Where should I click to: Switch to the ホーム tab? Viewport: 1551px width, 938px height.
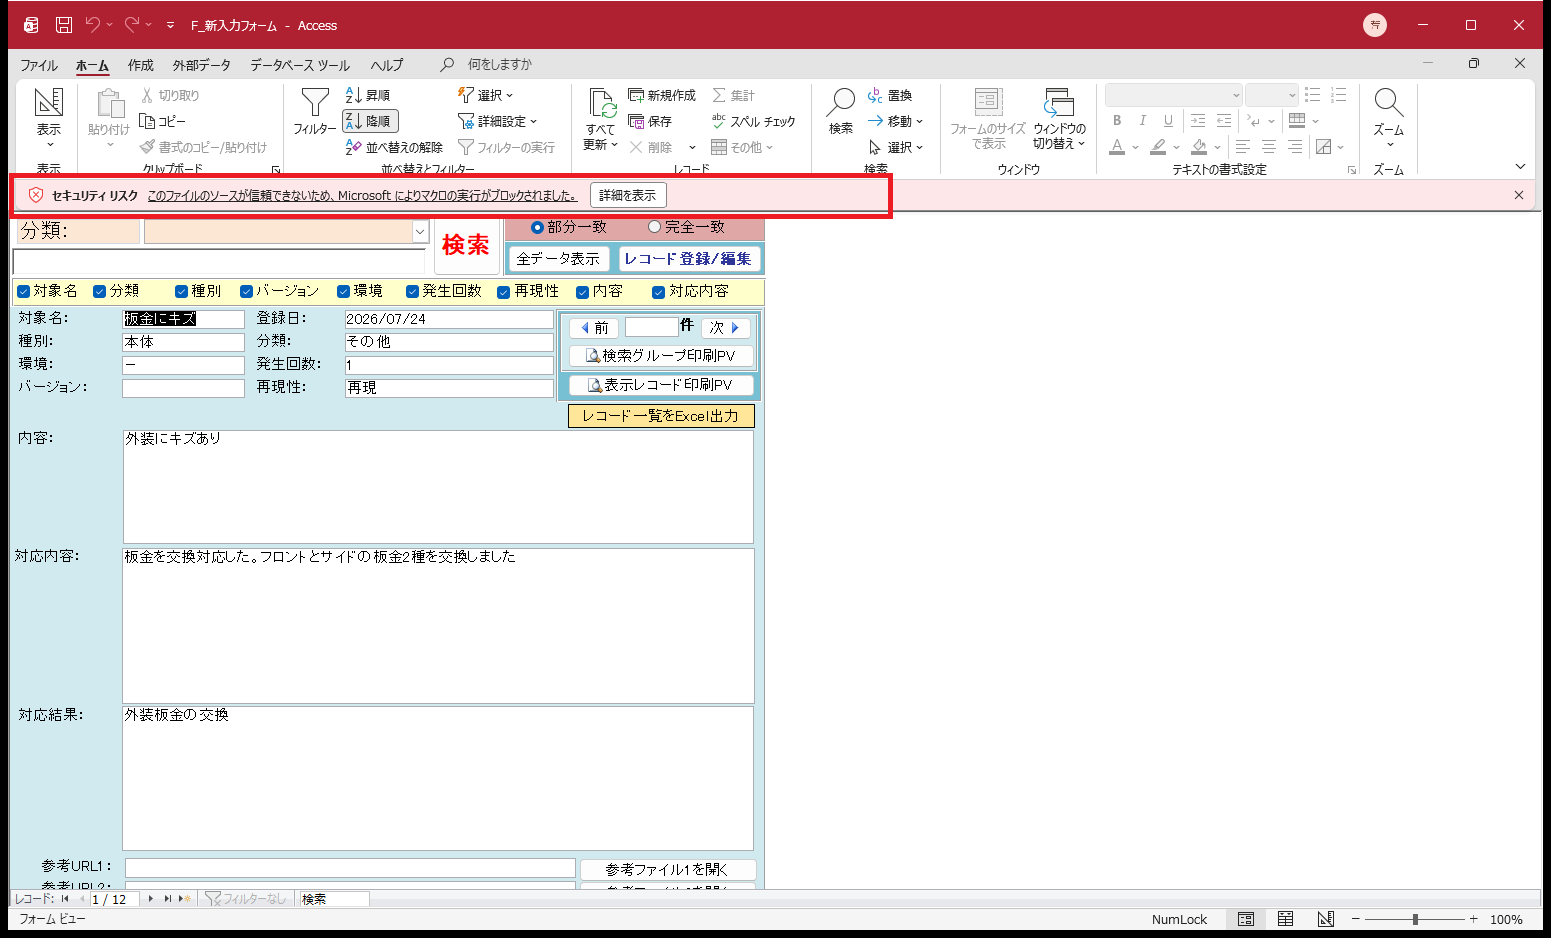92,65
